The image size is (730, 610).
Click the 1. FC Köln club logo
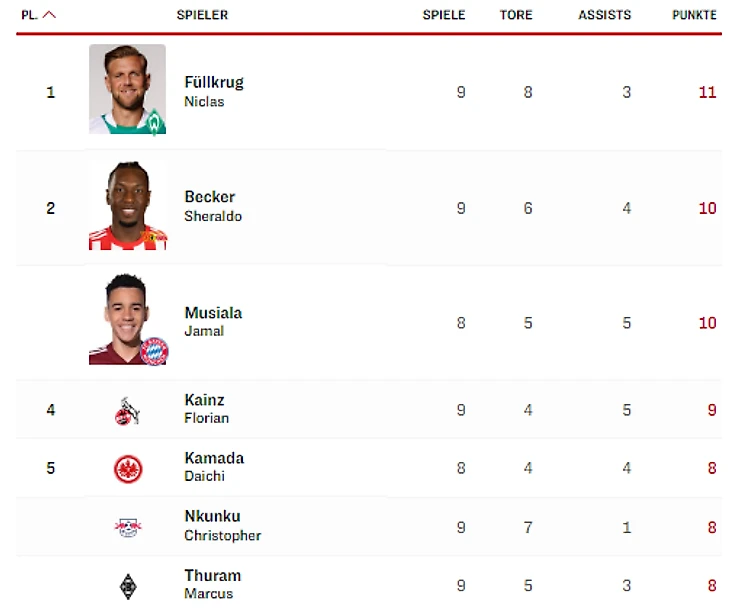click(127, 410)
